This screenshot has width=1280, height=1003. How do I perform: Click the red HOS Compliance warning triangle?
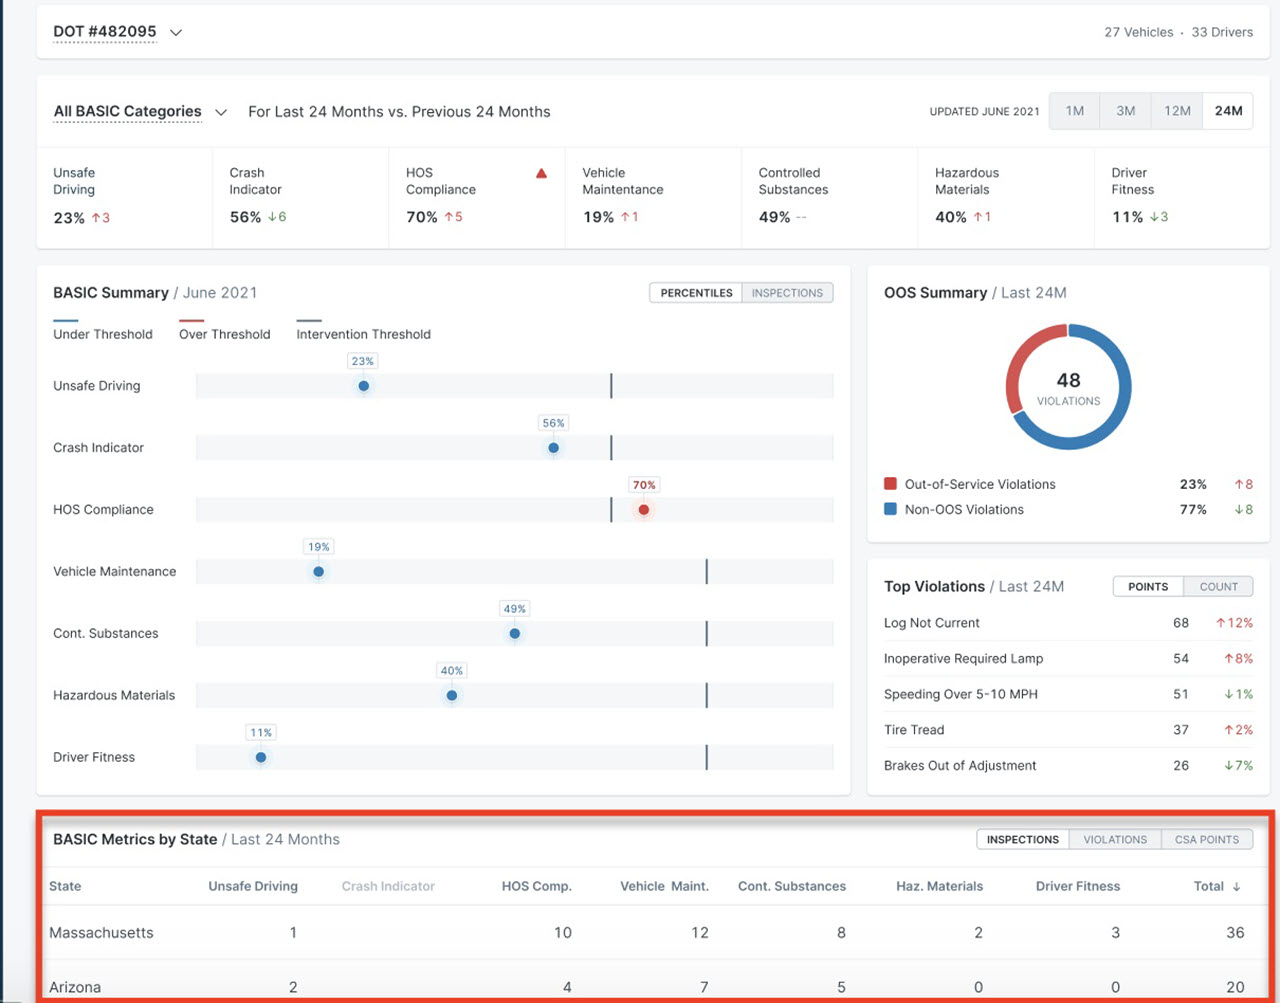541,174
